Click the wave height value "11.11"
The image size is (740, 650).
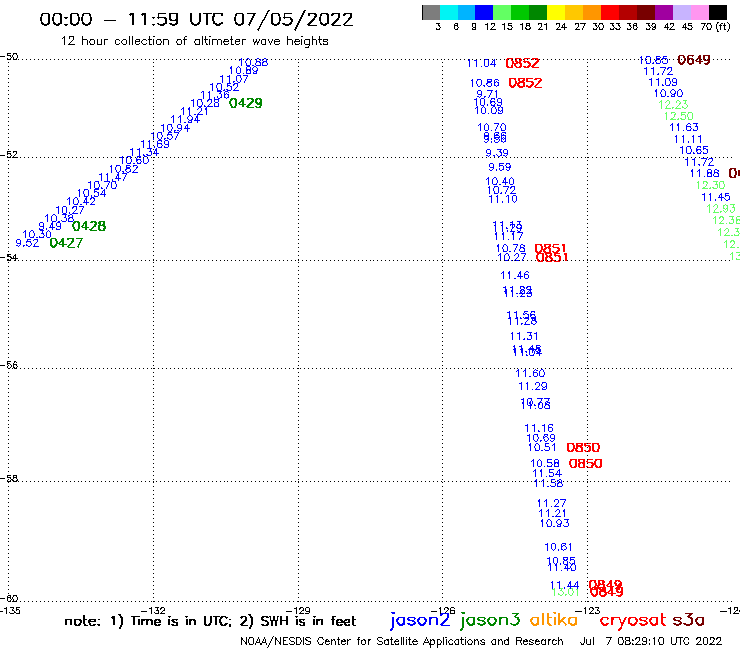click(x=688, y=139)
